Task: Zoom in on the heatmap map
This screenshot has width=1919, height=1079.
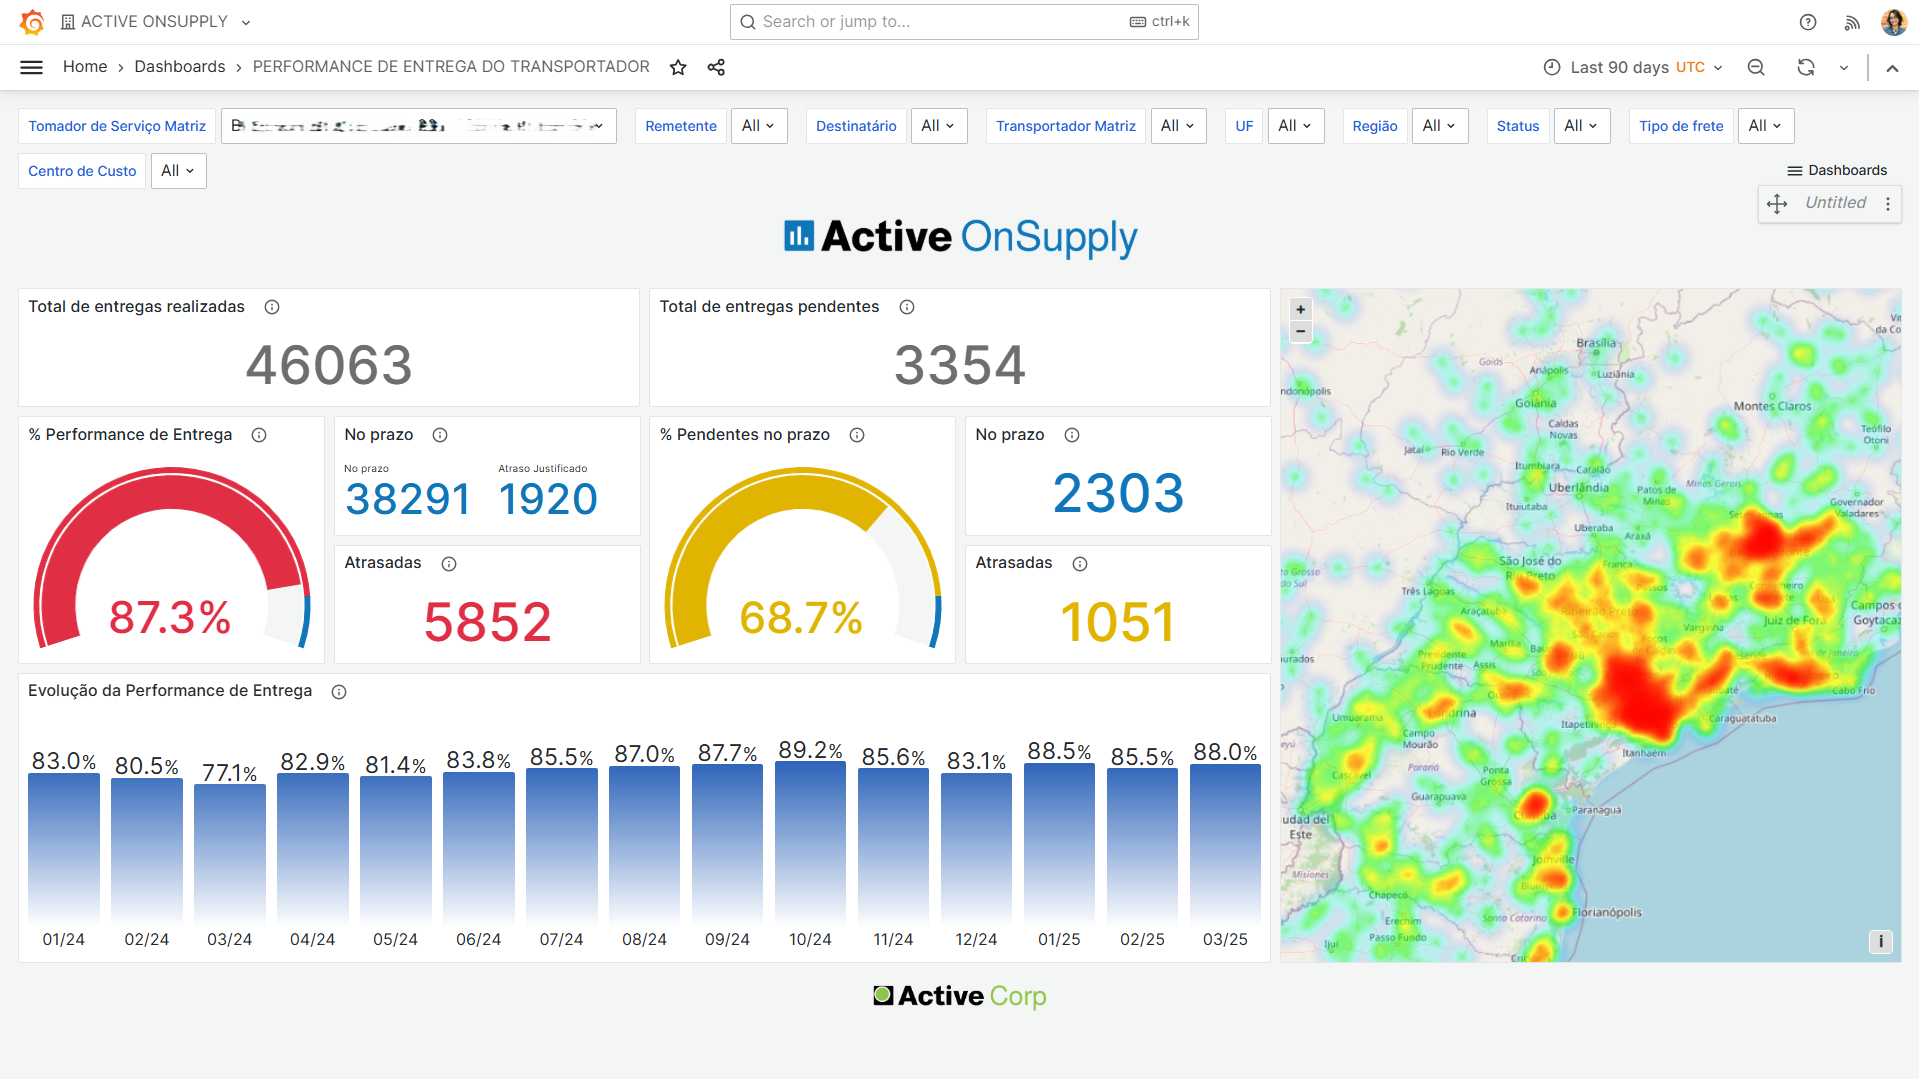Action: click(1301, 310)
